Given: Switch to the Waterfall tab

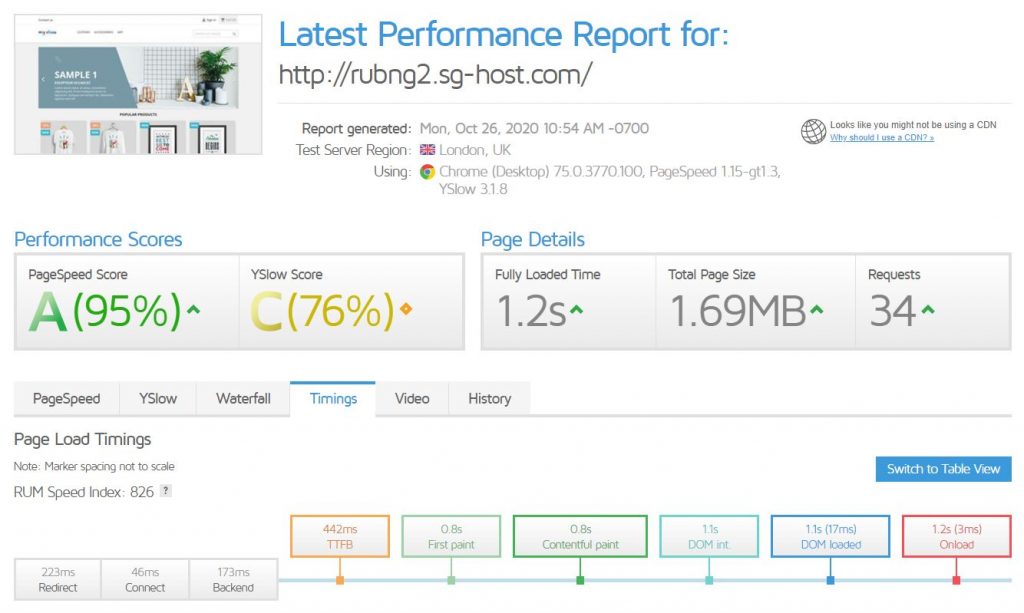Looking at the screenshot, I should point(243,398).
